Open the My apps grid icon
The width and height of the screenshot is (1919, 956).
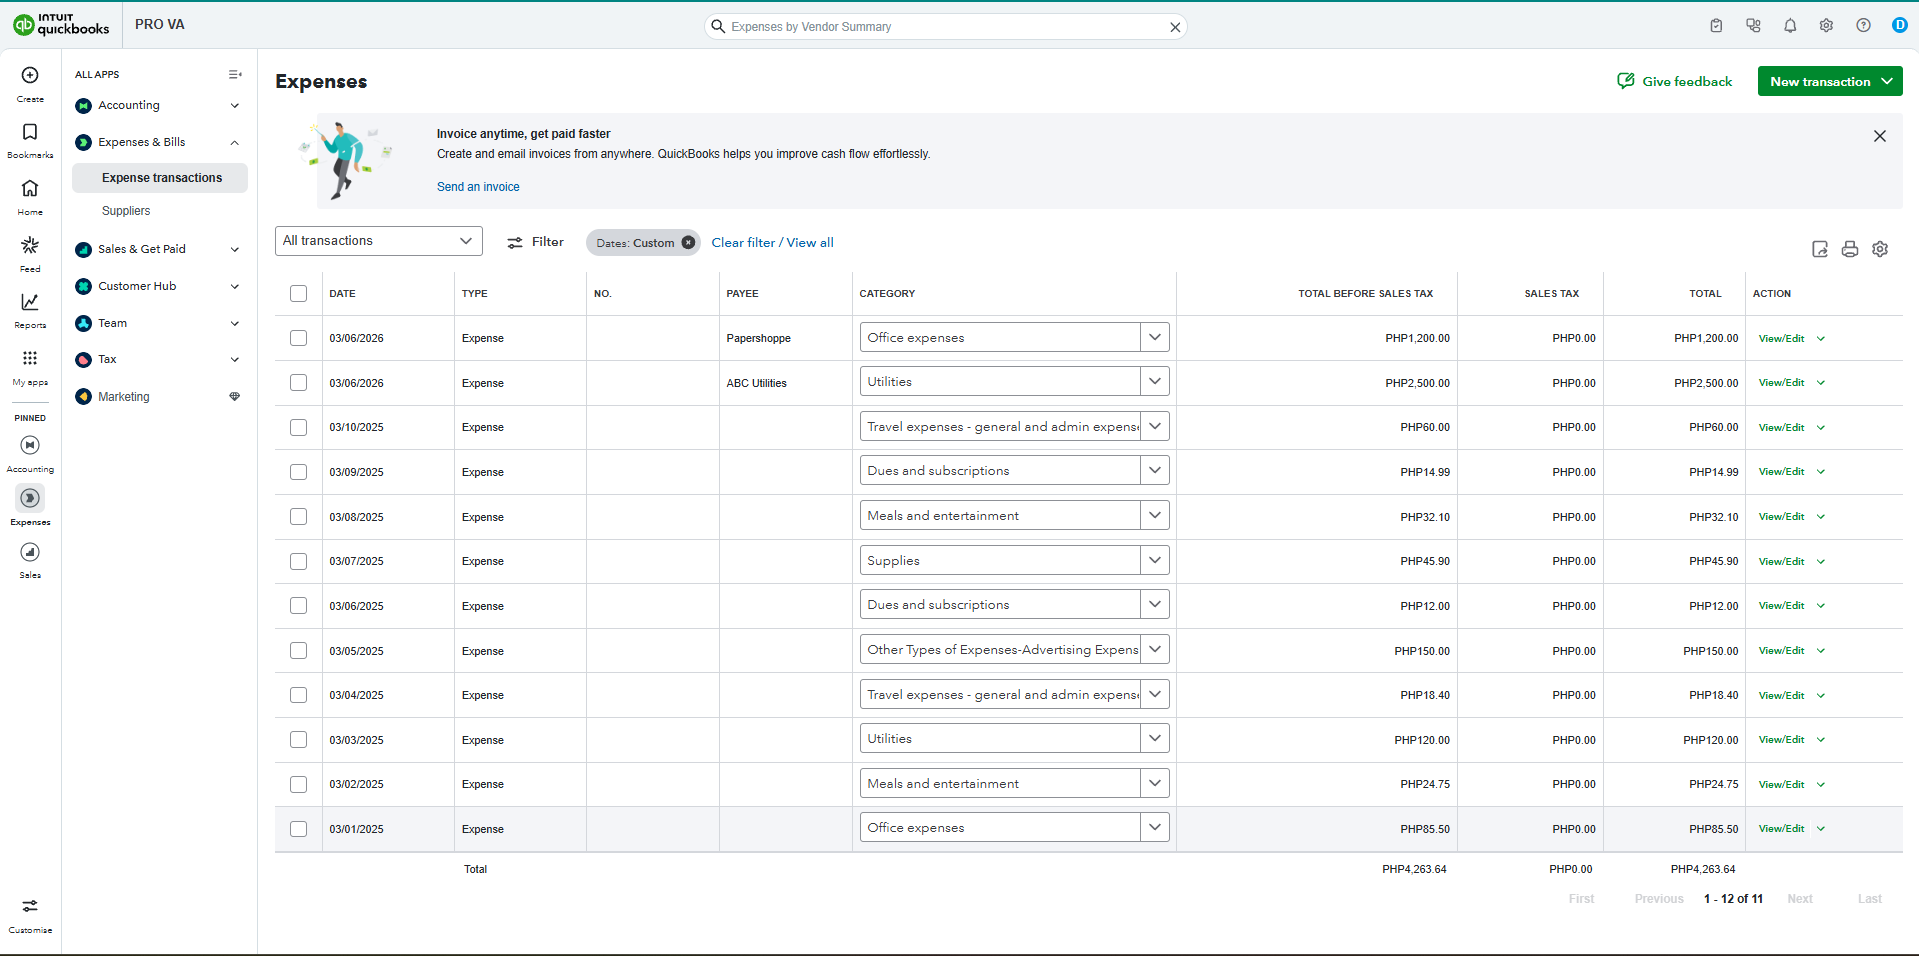(x=30, y=359)
